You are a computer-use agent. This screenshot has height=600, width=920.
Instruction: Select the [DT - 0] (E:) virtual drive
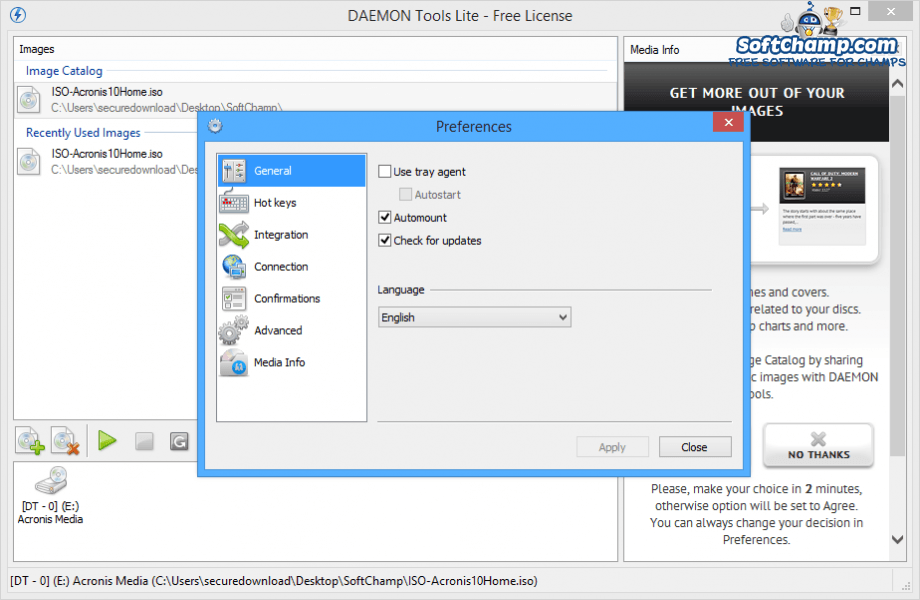point(50,496)
